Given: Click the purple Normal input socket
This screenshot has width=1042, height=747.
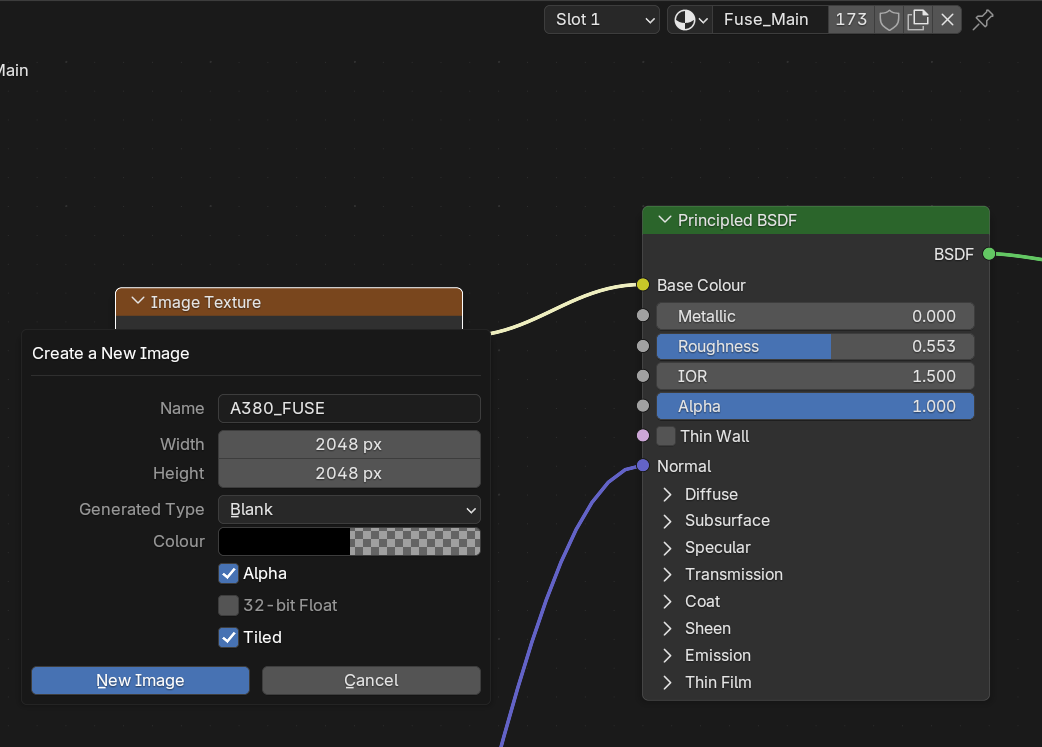Looking at the screenshot, I should (643, 466).
